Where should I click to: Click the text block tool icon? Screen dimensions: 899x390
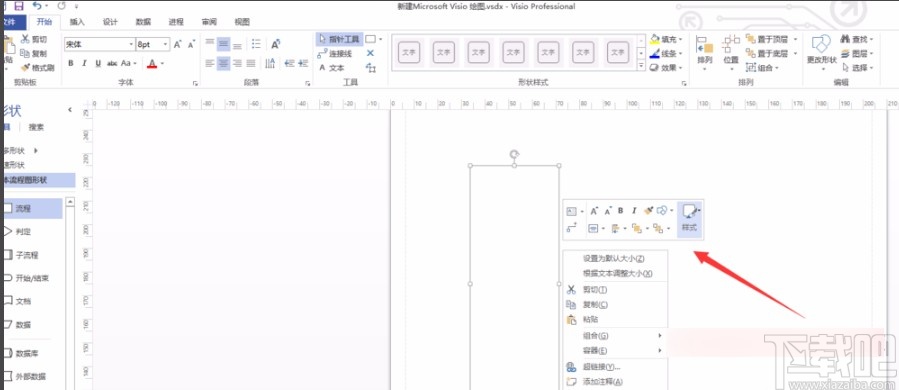(x=370, y=68)
